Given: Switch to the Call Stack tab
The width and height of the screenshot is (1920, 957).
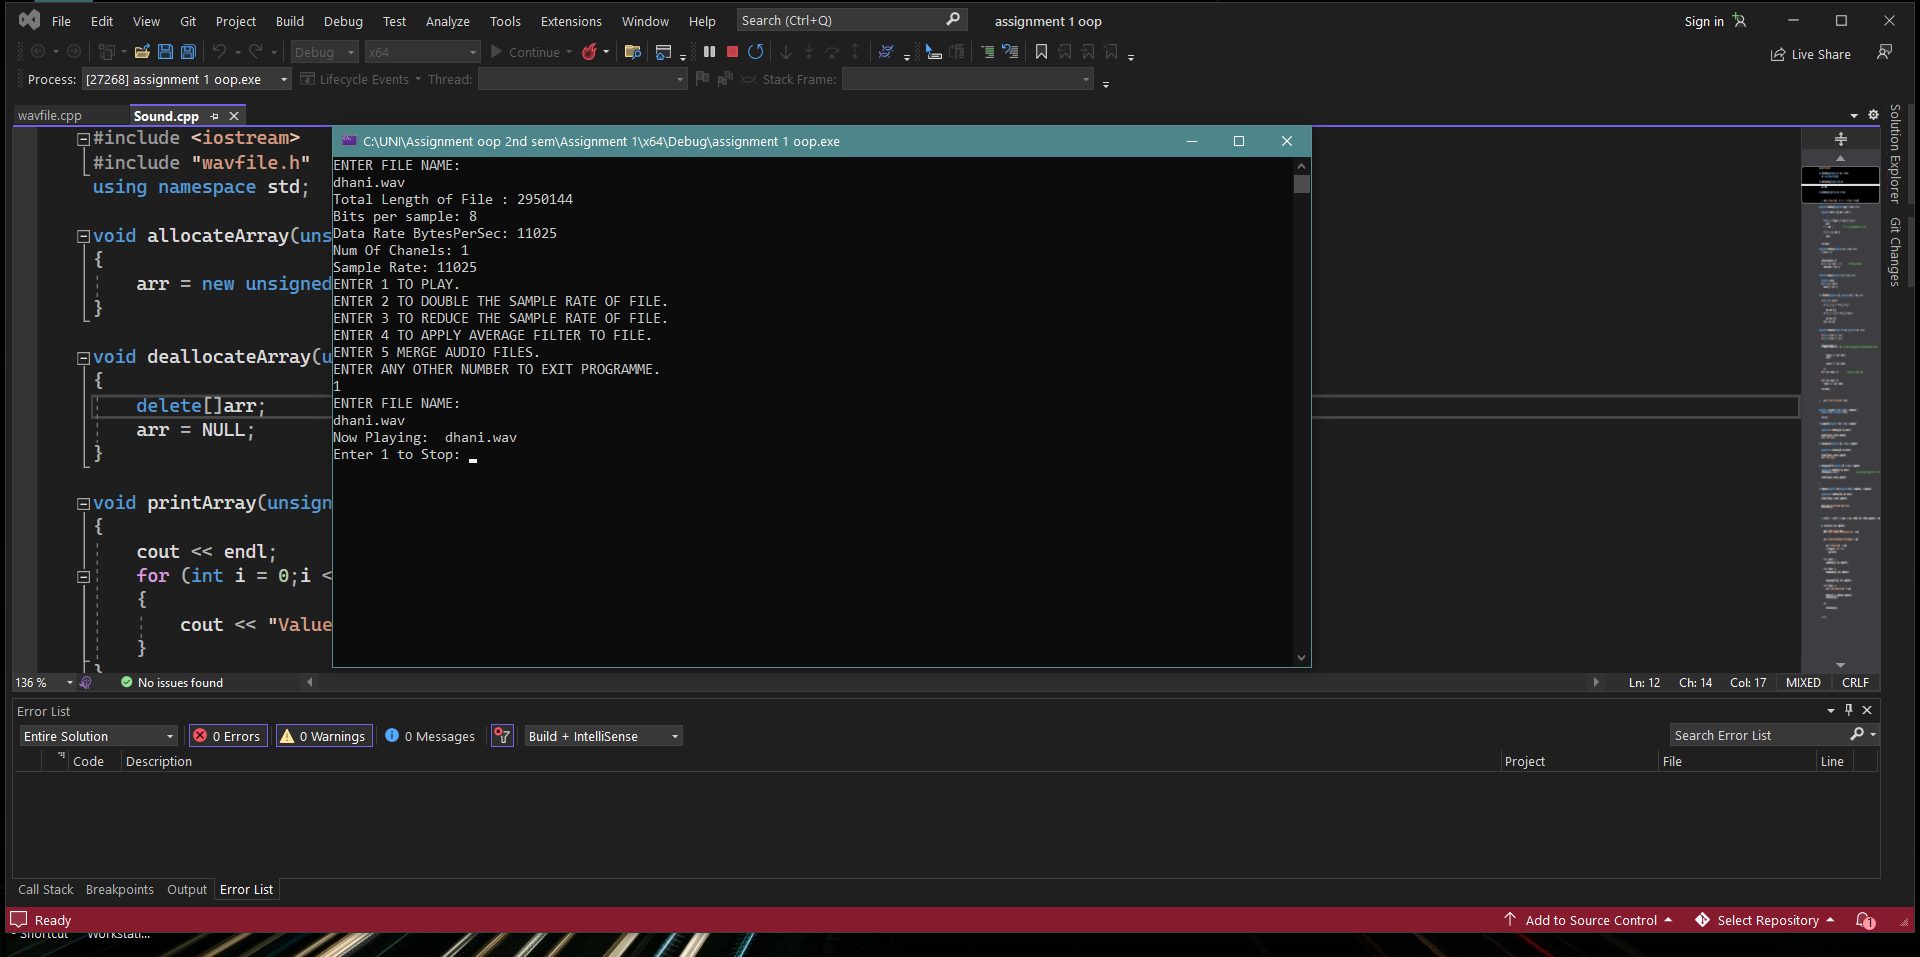Looking at the screenshot, I should click(x=46, y=890).
